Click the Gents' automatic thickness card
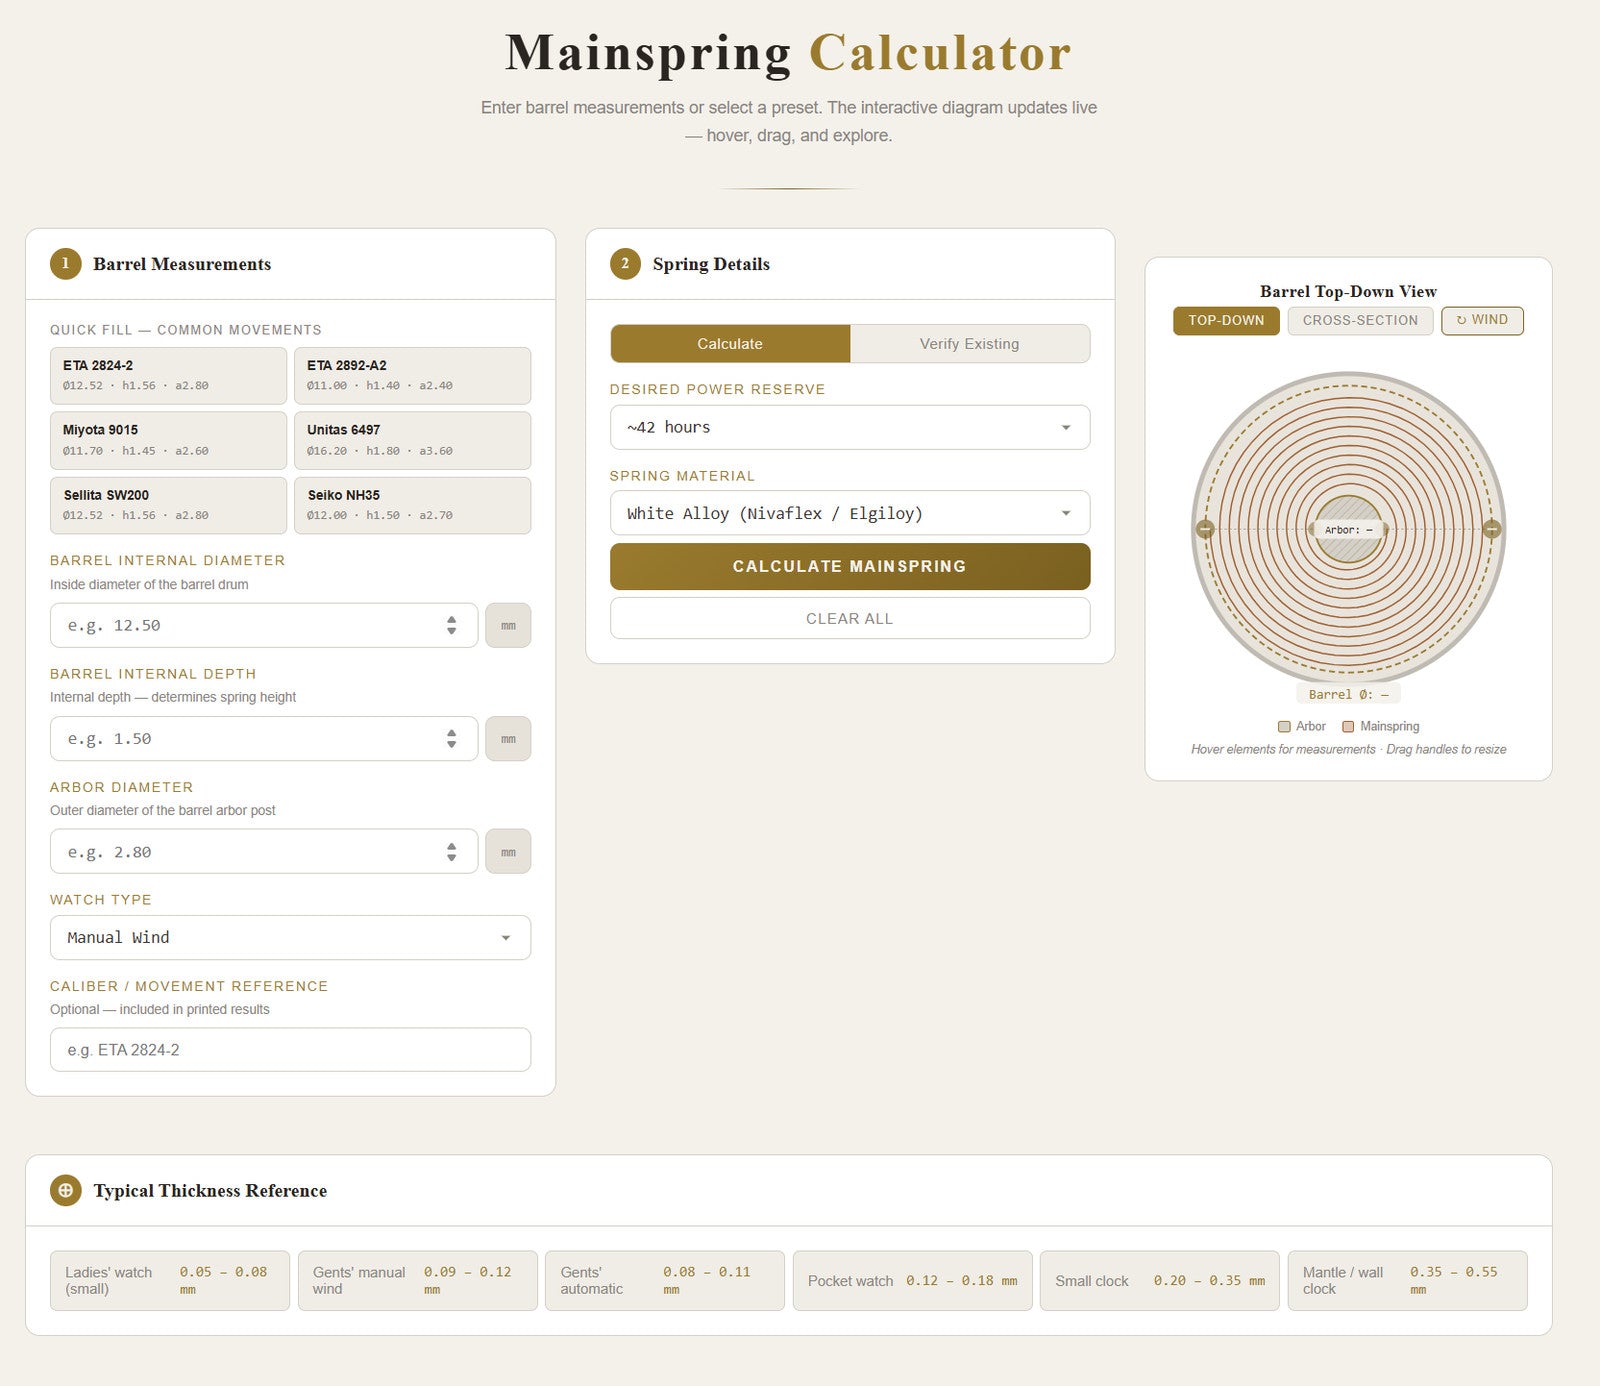 (x=665, y=1280)
